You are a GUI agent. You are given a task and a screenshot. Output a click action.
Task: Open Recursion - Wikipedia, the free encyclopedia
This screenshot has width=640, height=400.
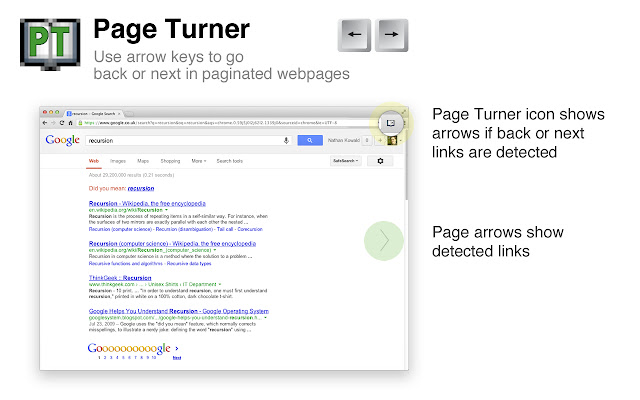pyautogui.click(x=147, y=203)
